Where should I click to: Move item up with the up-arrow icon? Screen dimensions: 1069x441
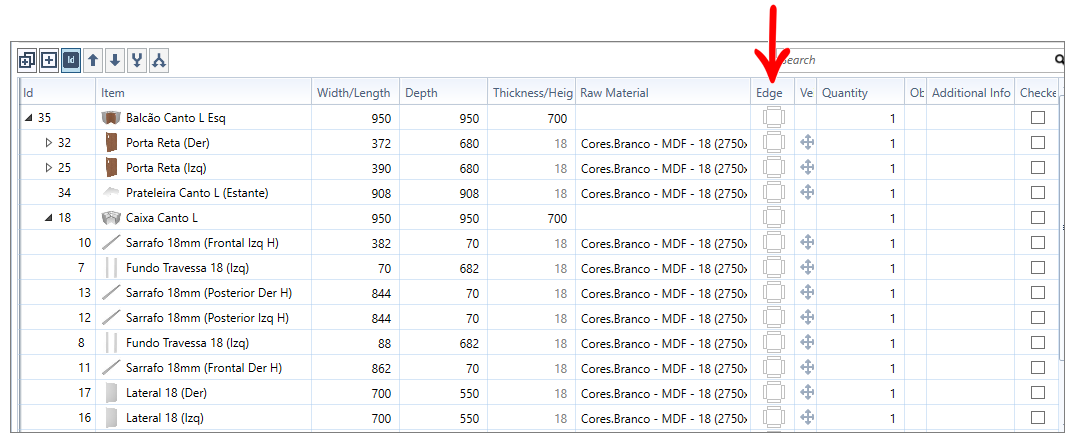tap(93, 61)
